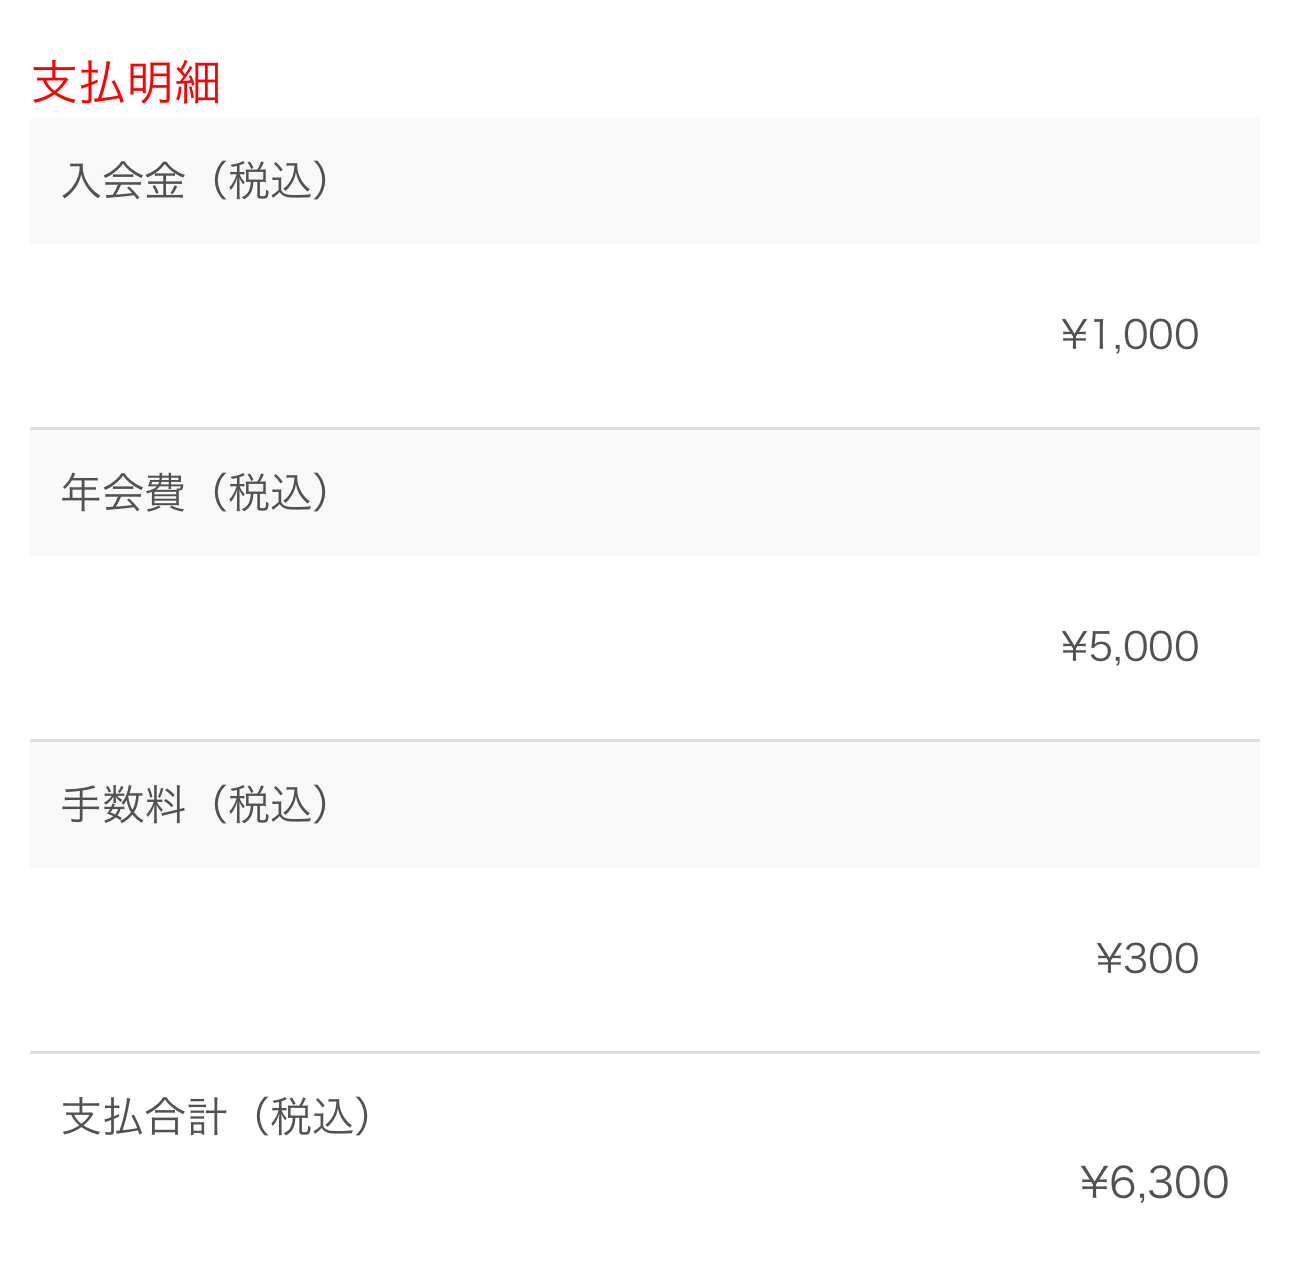Select the 手数料（税込） row header

pyautogui.click(x=645, y=805)
